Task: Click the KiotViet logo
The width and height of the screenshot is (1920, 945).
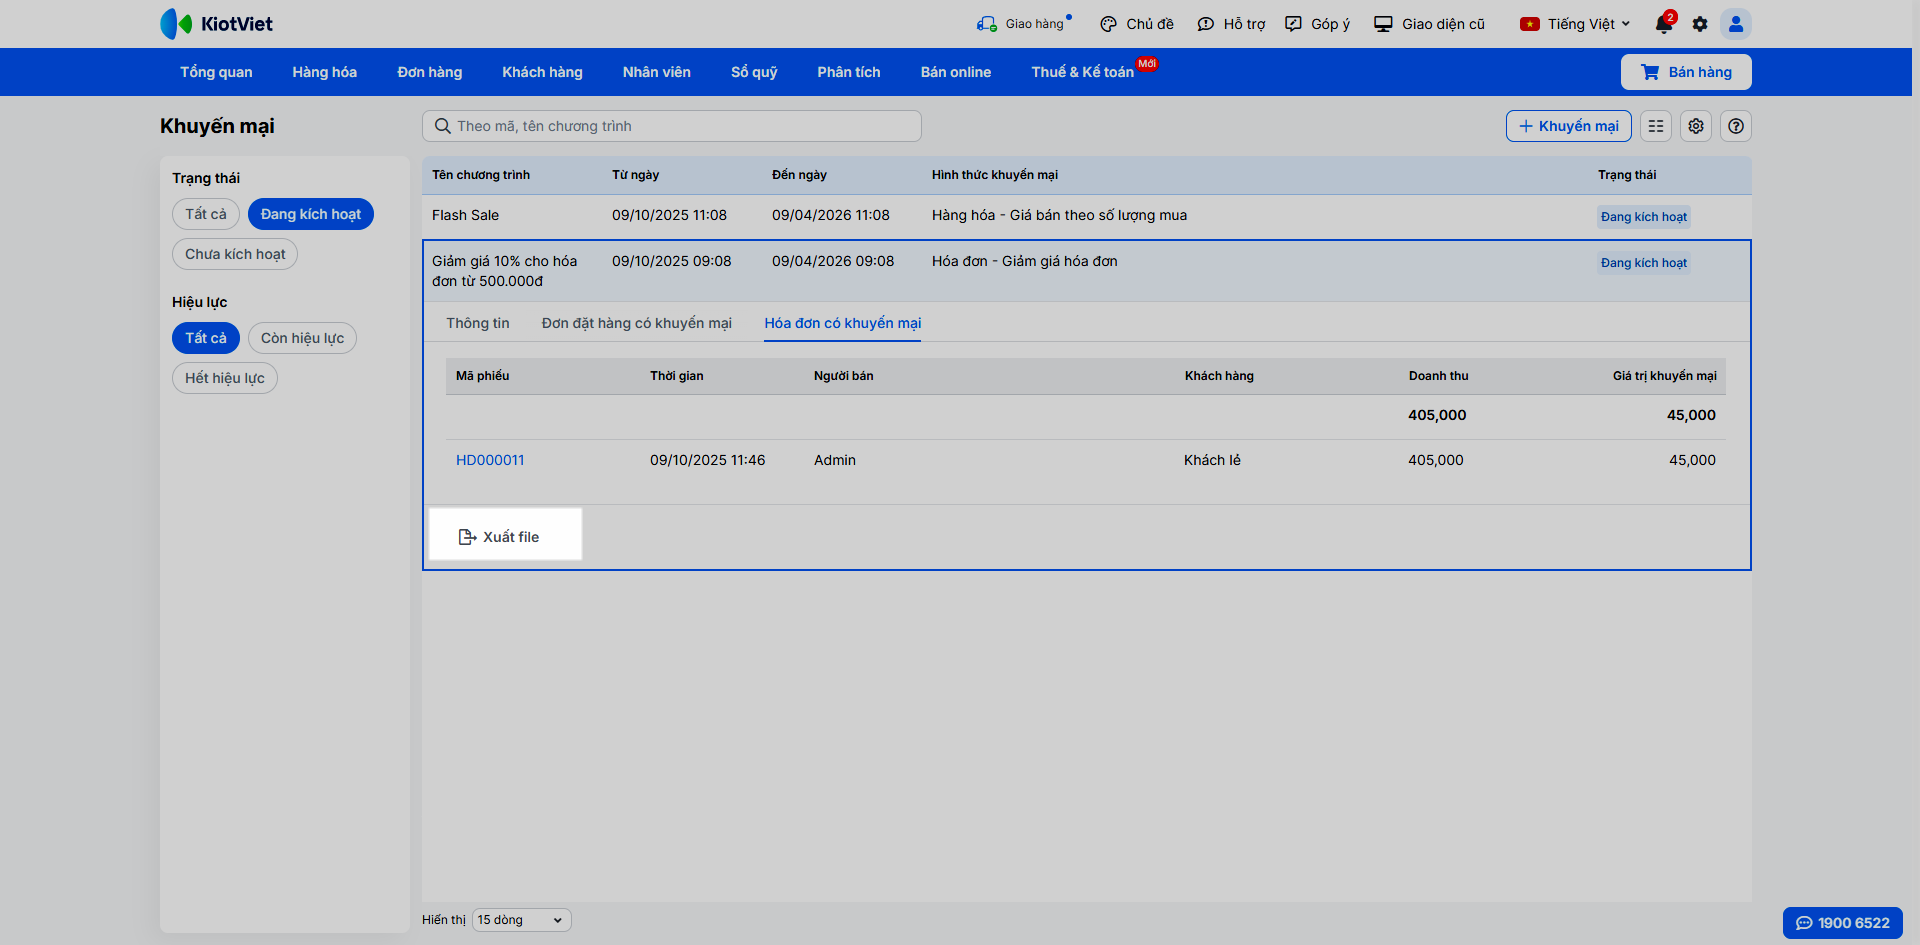Action: (216, 24)
